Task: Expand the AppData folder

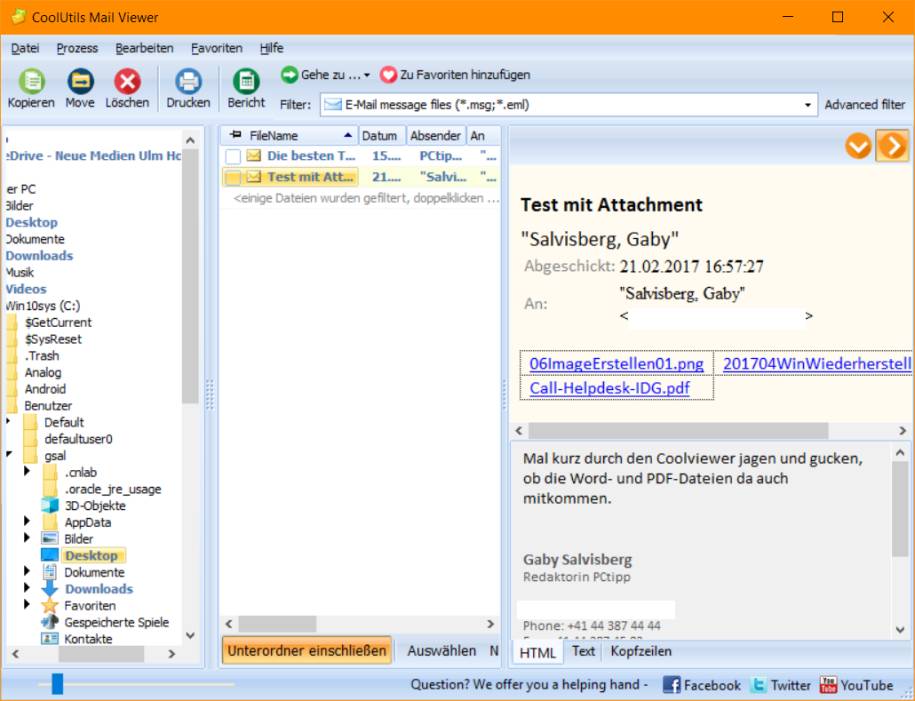Action: tap(27, 522)
